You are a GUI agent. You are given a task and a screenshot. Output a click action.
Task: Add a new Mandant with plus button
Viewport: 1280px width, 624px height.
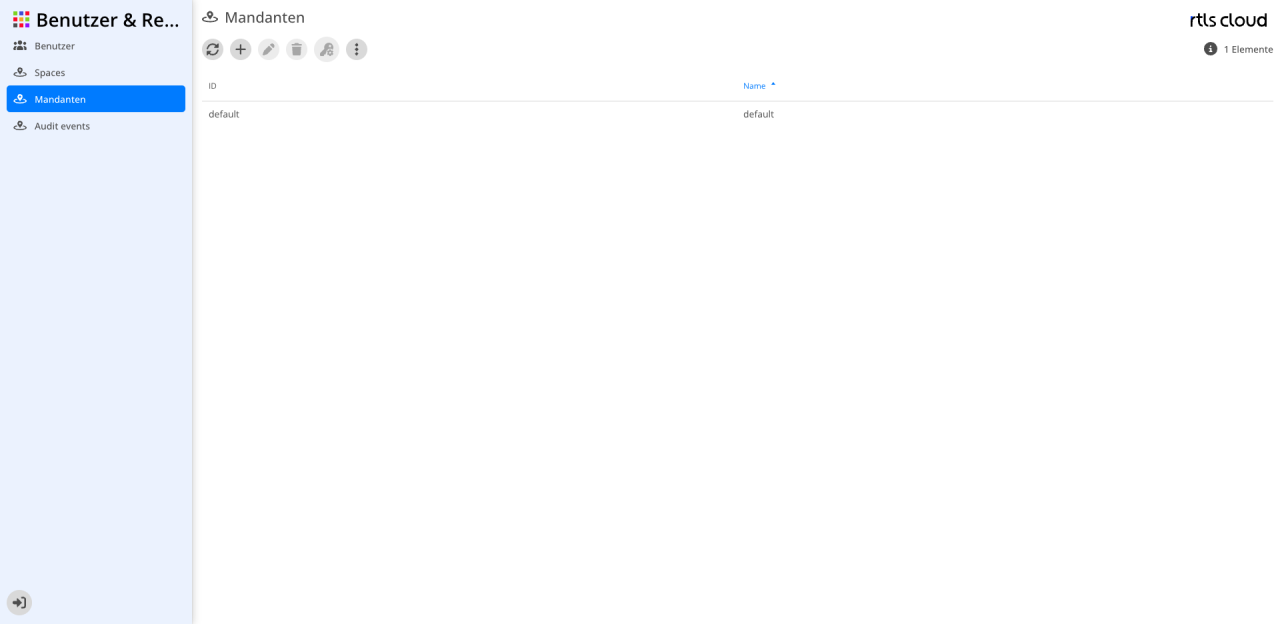[x=241, y=49]
